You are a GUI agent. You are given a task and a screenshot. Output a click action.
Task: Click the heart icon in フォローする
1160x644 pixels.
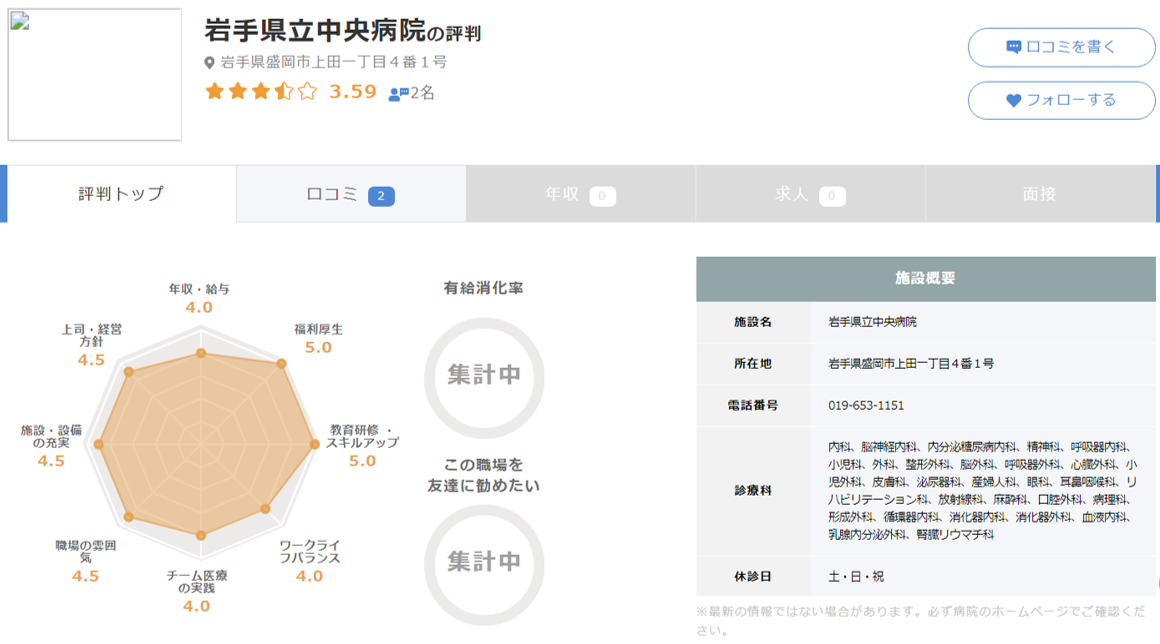(x=1013, y=100)
